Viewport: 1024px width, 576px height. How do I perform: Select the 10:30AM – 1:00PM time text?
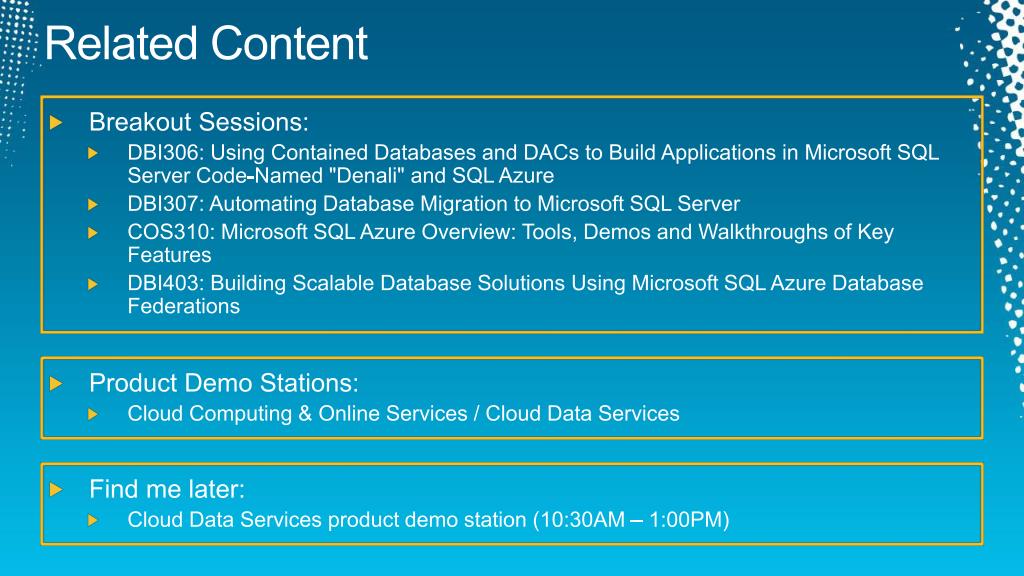[x=631, y=520]
